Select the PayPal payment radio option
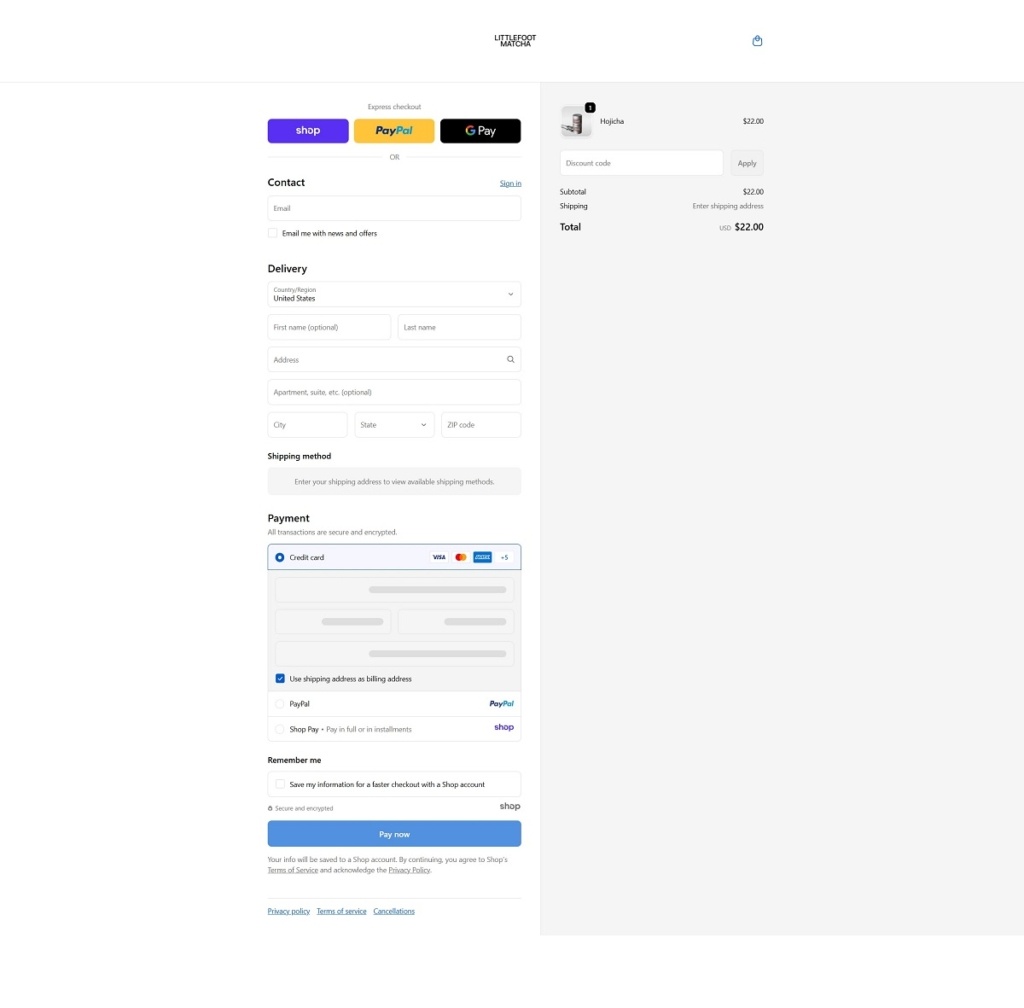This screenshot has height=1008, width=1024. click(x=280, y=704)
